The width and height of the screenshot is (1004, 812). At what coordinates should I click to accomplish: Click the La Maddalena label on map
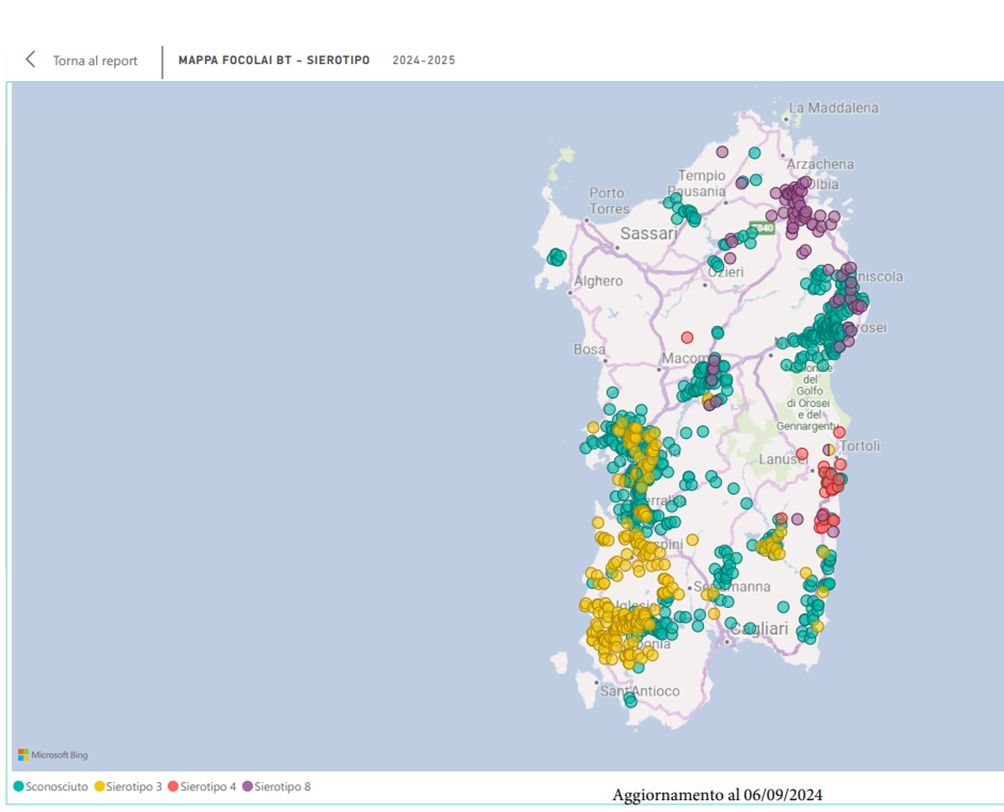point(833,108)
